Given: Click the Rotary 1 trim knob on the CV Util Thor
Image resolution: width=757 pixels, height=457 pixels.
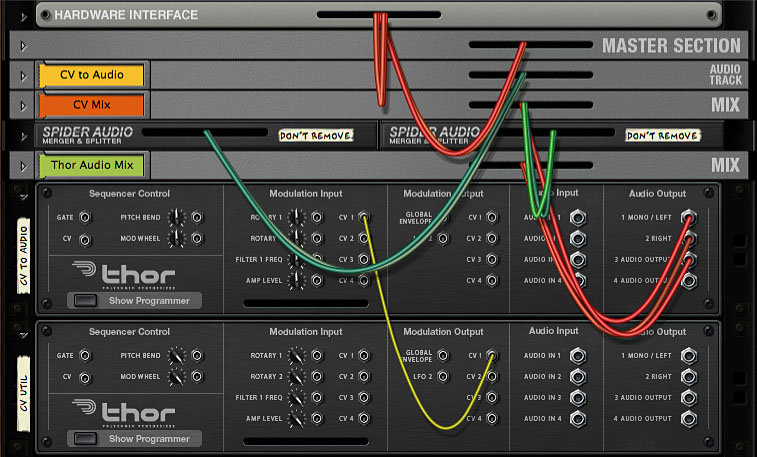Looking at the screenshot, I should click(296, 355).
